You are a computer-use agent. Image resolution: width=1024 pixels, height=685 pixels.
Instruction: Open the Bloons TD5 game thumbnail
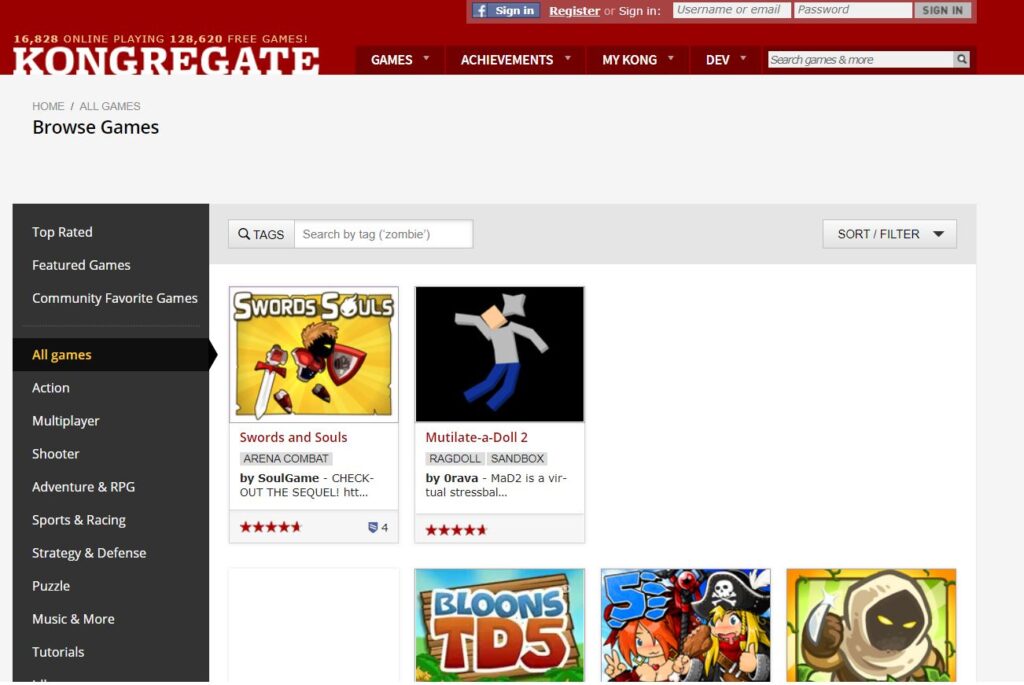500,625
